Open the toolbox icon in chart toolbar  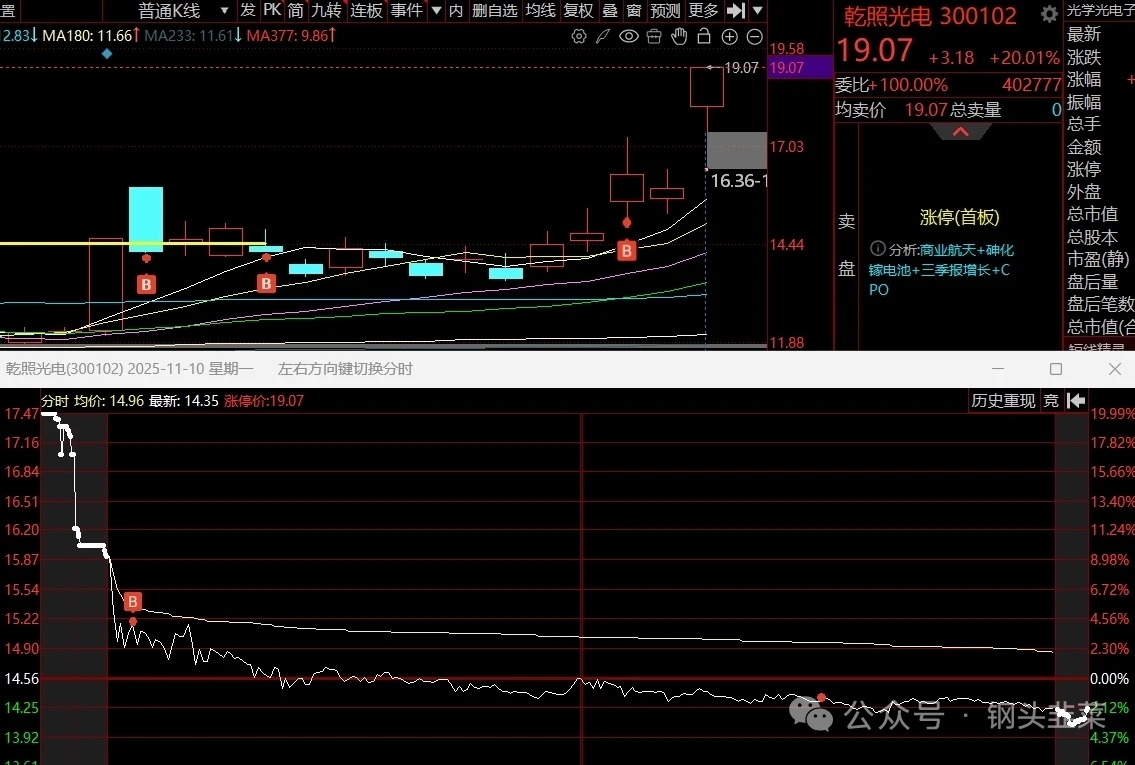tap(654, 36)
